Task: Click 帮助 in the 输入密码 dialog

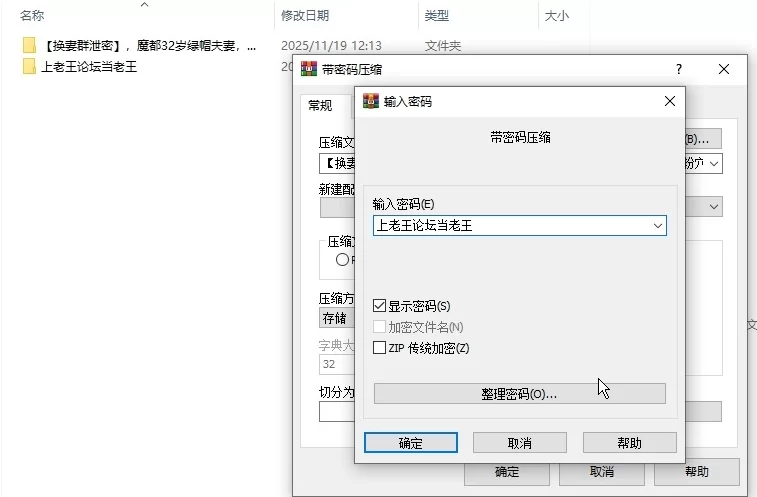Action: click(630, 443)
